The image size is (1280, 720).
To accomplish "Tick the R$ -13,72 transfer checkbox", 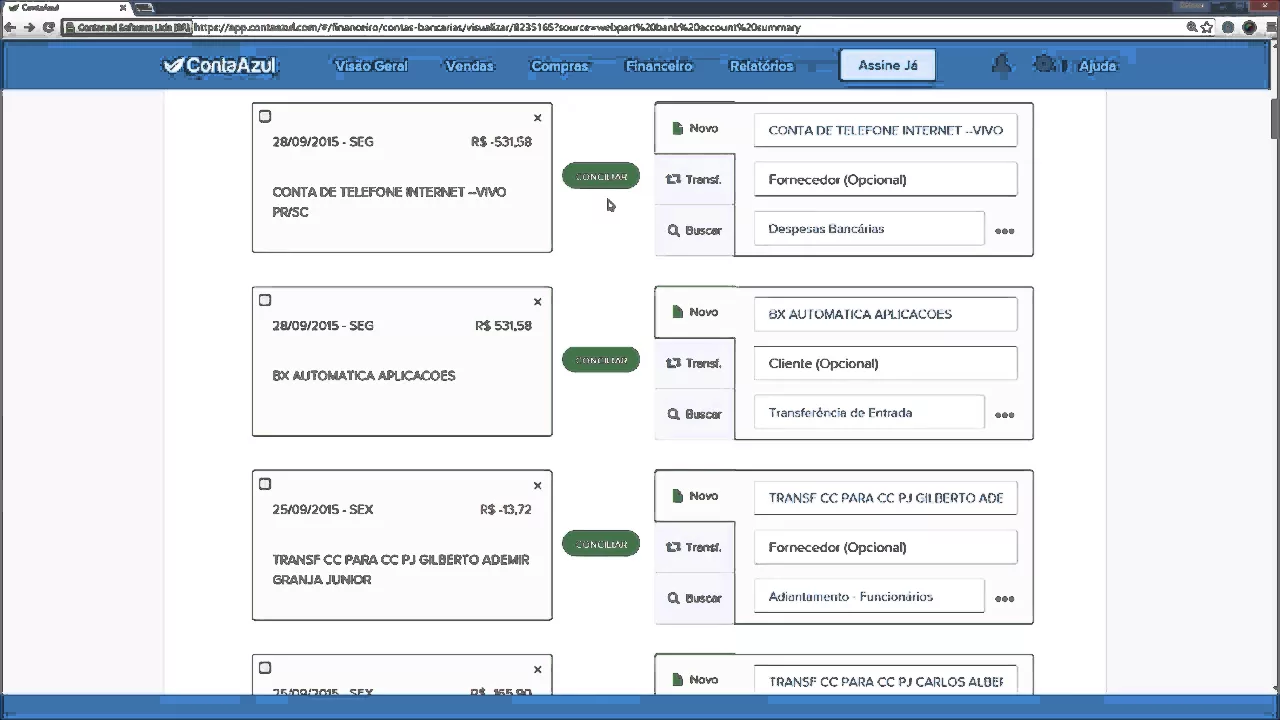I will coord(265,484).
